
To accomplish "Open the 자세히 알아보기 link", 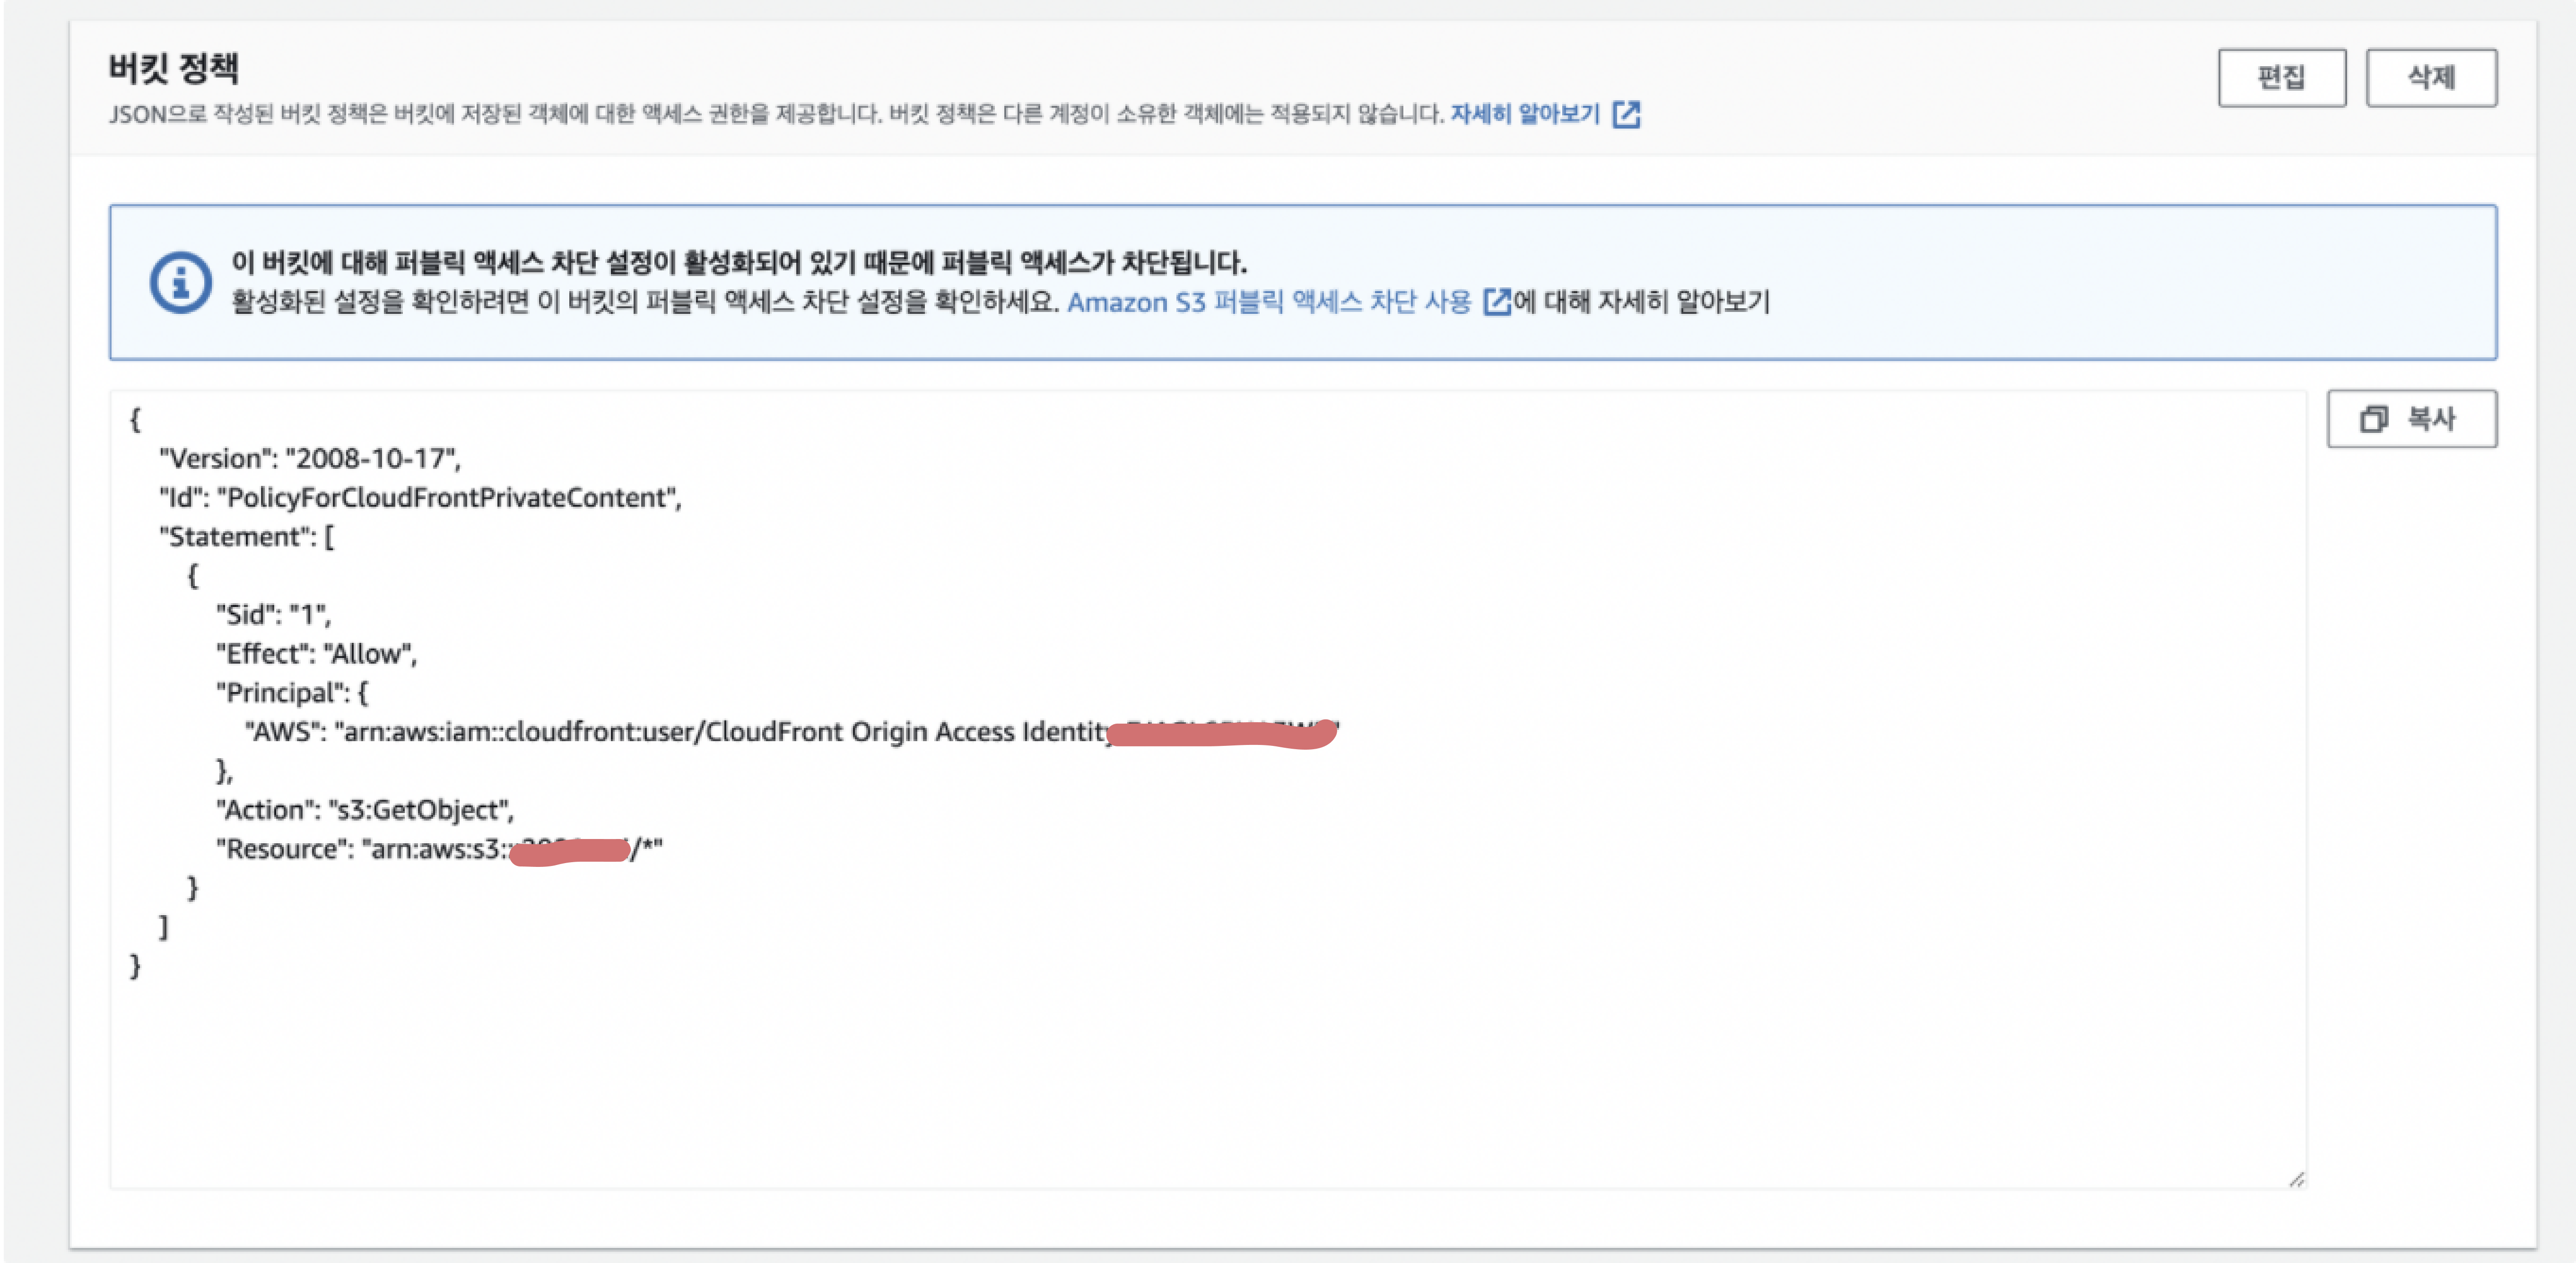I will 1524,114.
